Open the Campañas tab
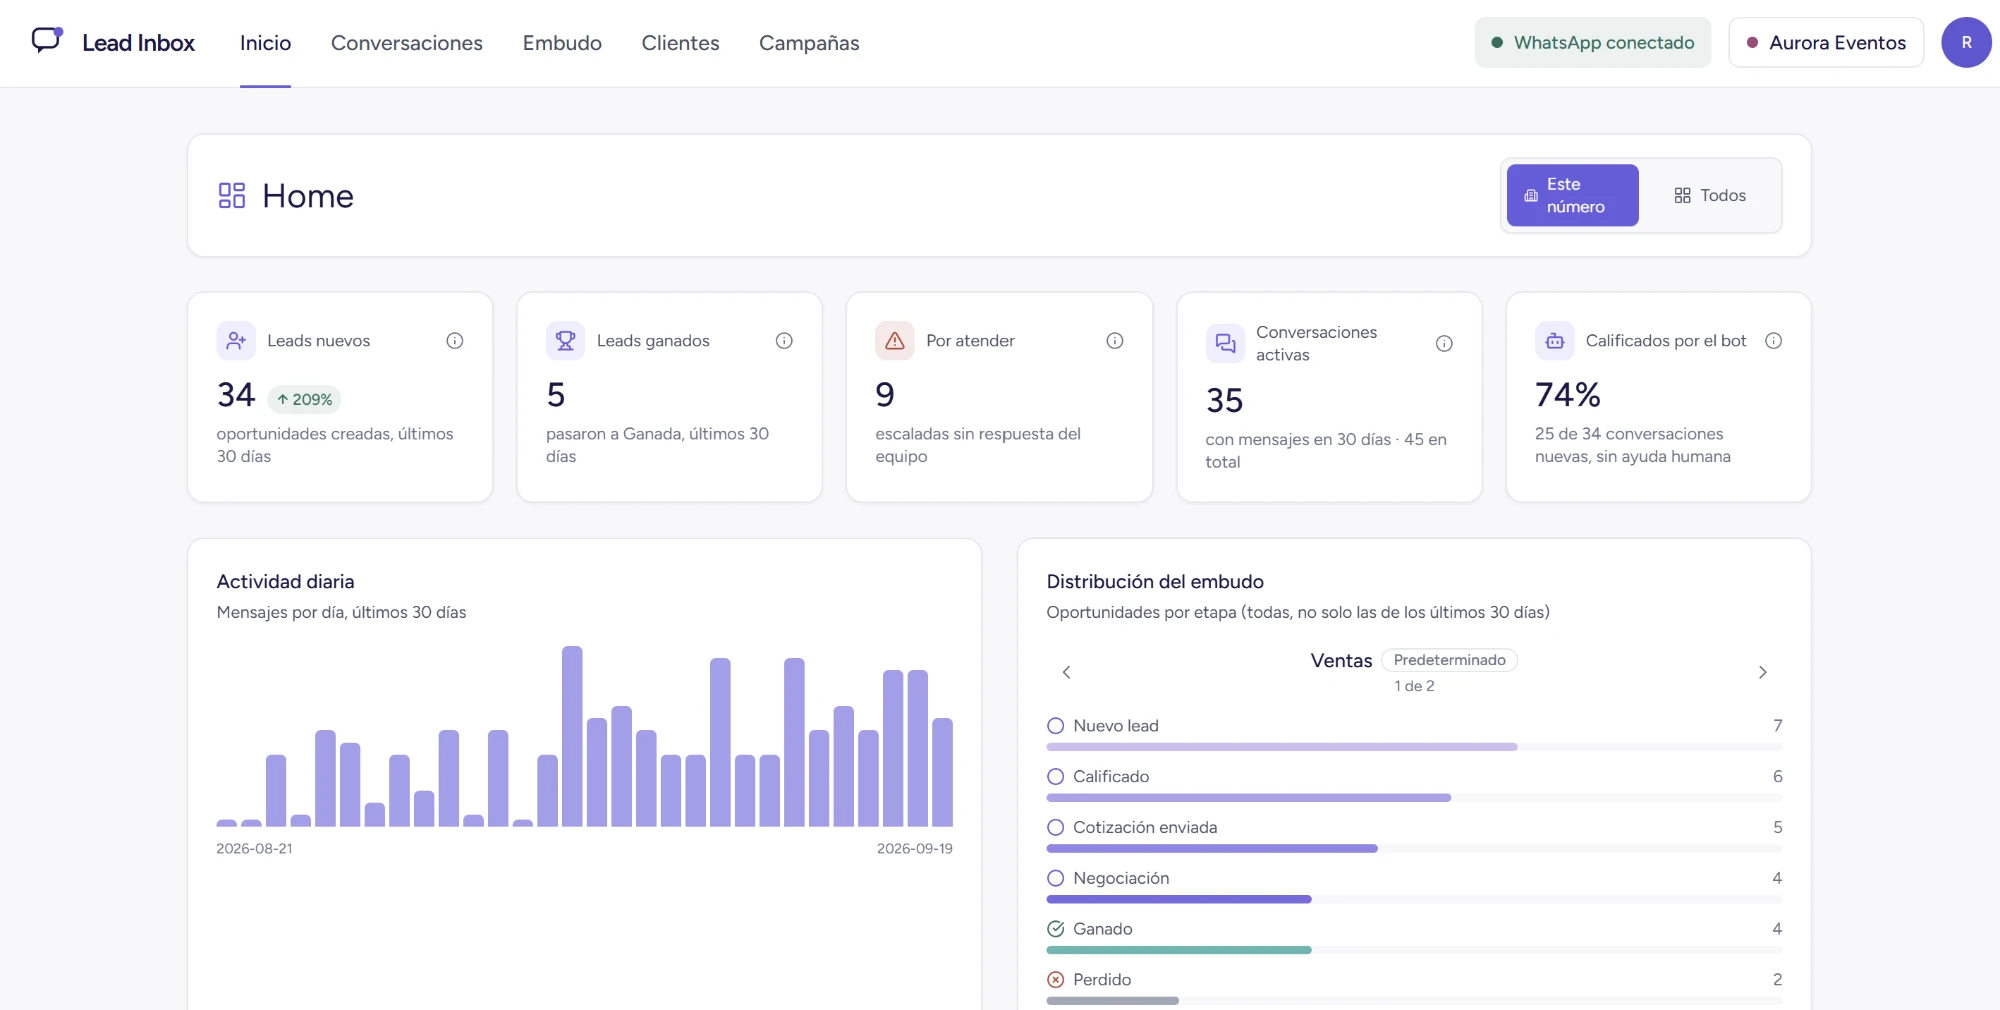This screenshot has height=1010, width=2000. click(x=809, y=43)
